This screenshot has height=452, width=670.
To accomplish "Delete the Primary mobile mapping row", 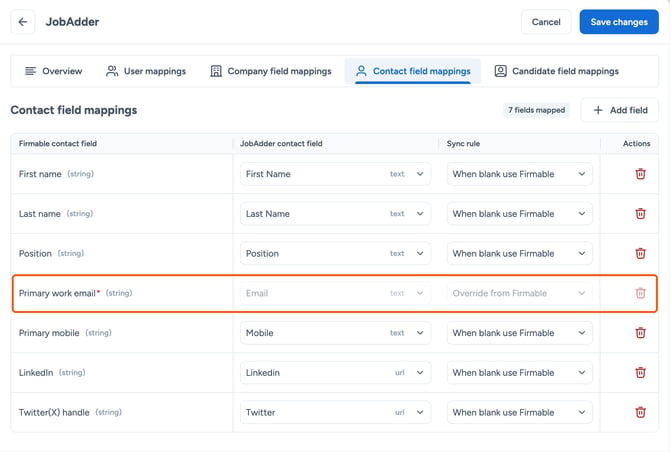I will tap(640, 333).
